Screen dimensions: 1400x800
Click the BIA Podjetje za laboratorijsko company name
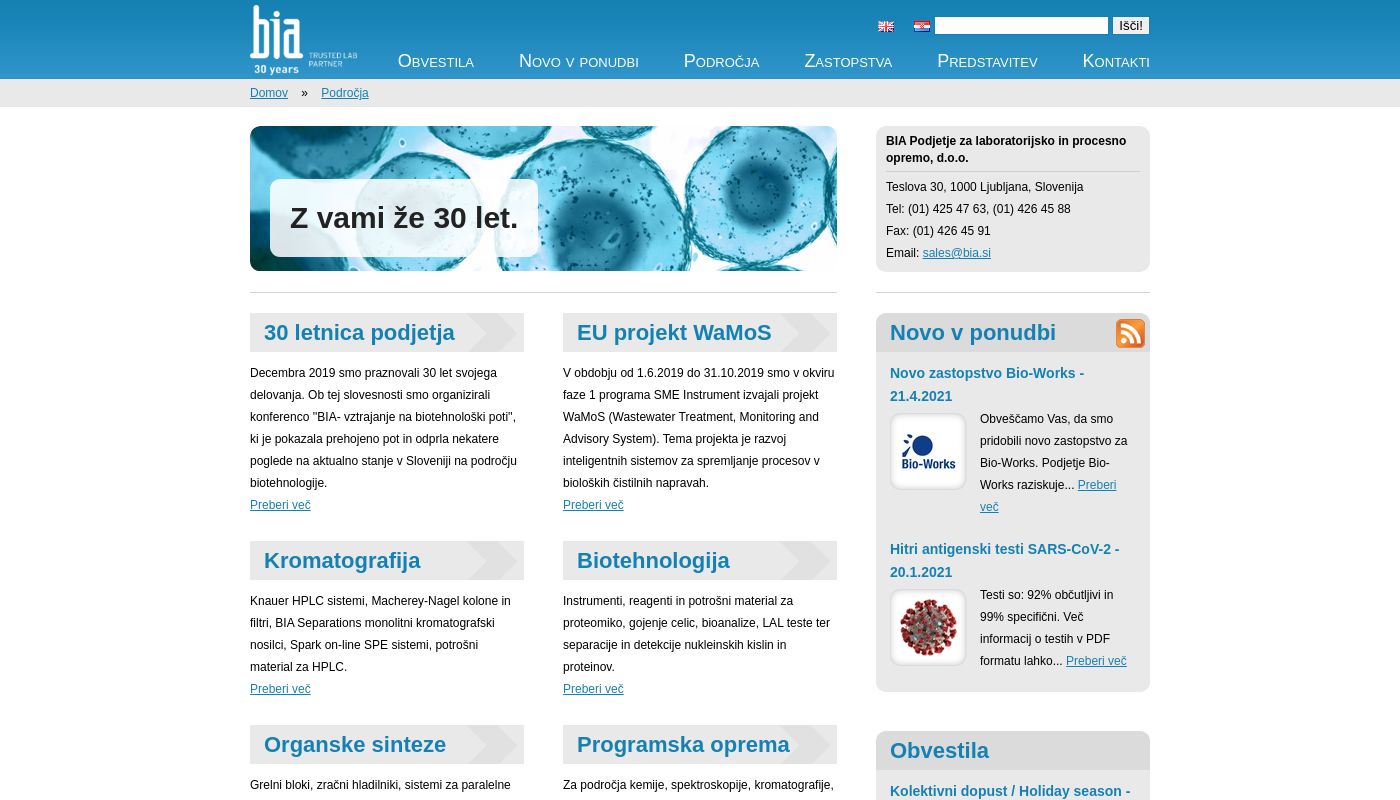1006,149
